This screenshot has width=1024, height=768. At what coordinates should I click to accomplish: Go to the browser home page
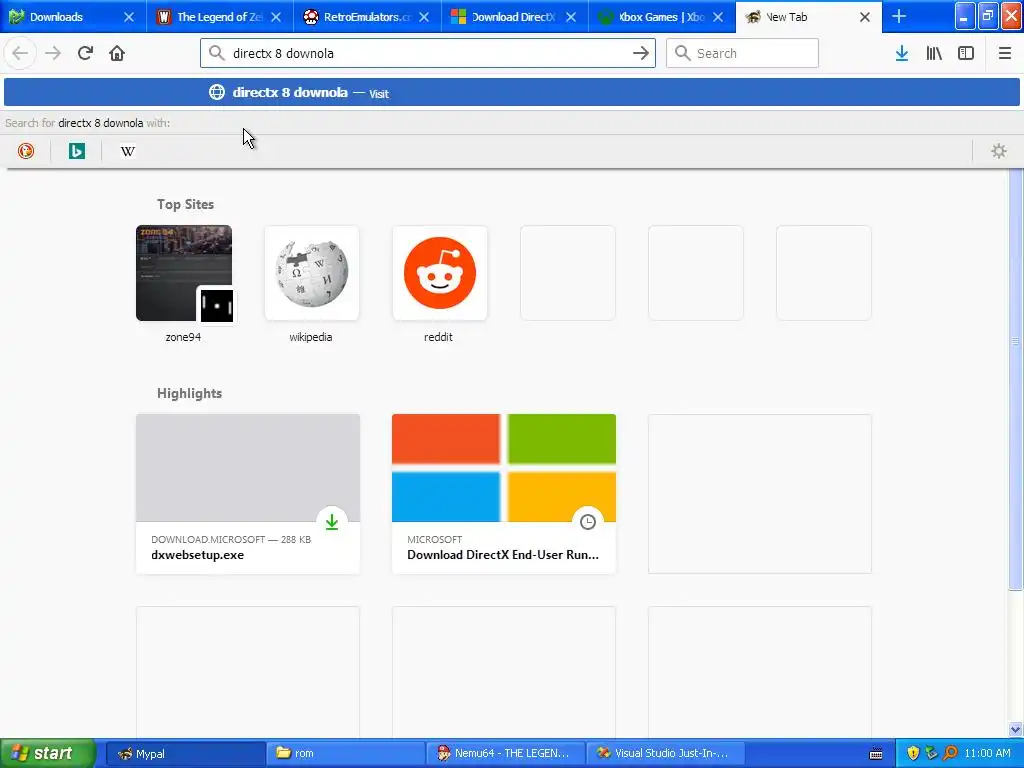tap(117, 53)
